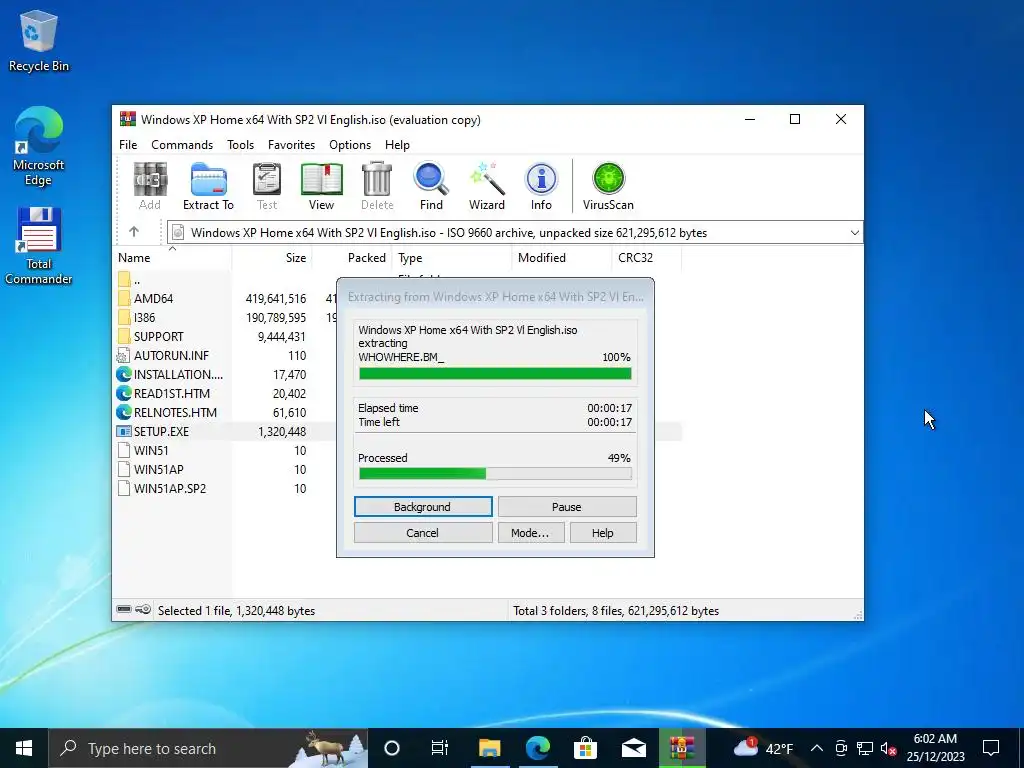Click the Test archive icon
The width and height of the screenshot is (1024, 768).
coord(266,186)
